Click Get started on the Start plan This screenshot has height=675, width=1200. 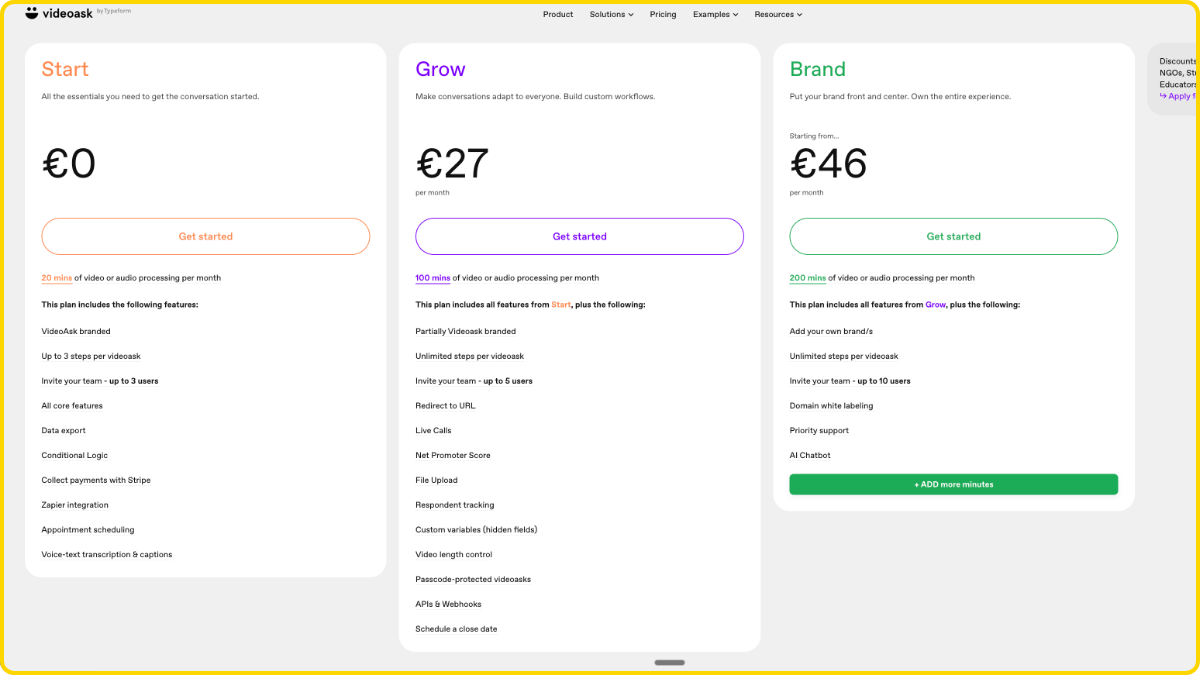click(205, 236)
